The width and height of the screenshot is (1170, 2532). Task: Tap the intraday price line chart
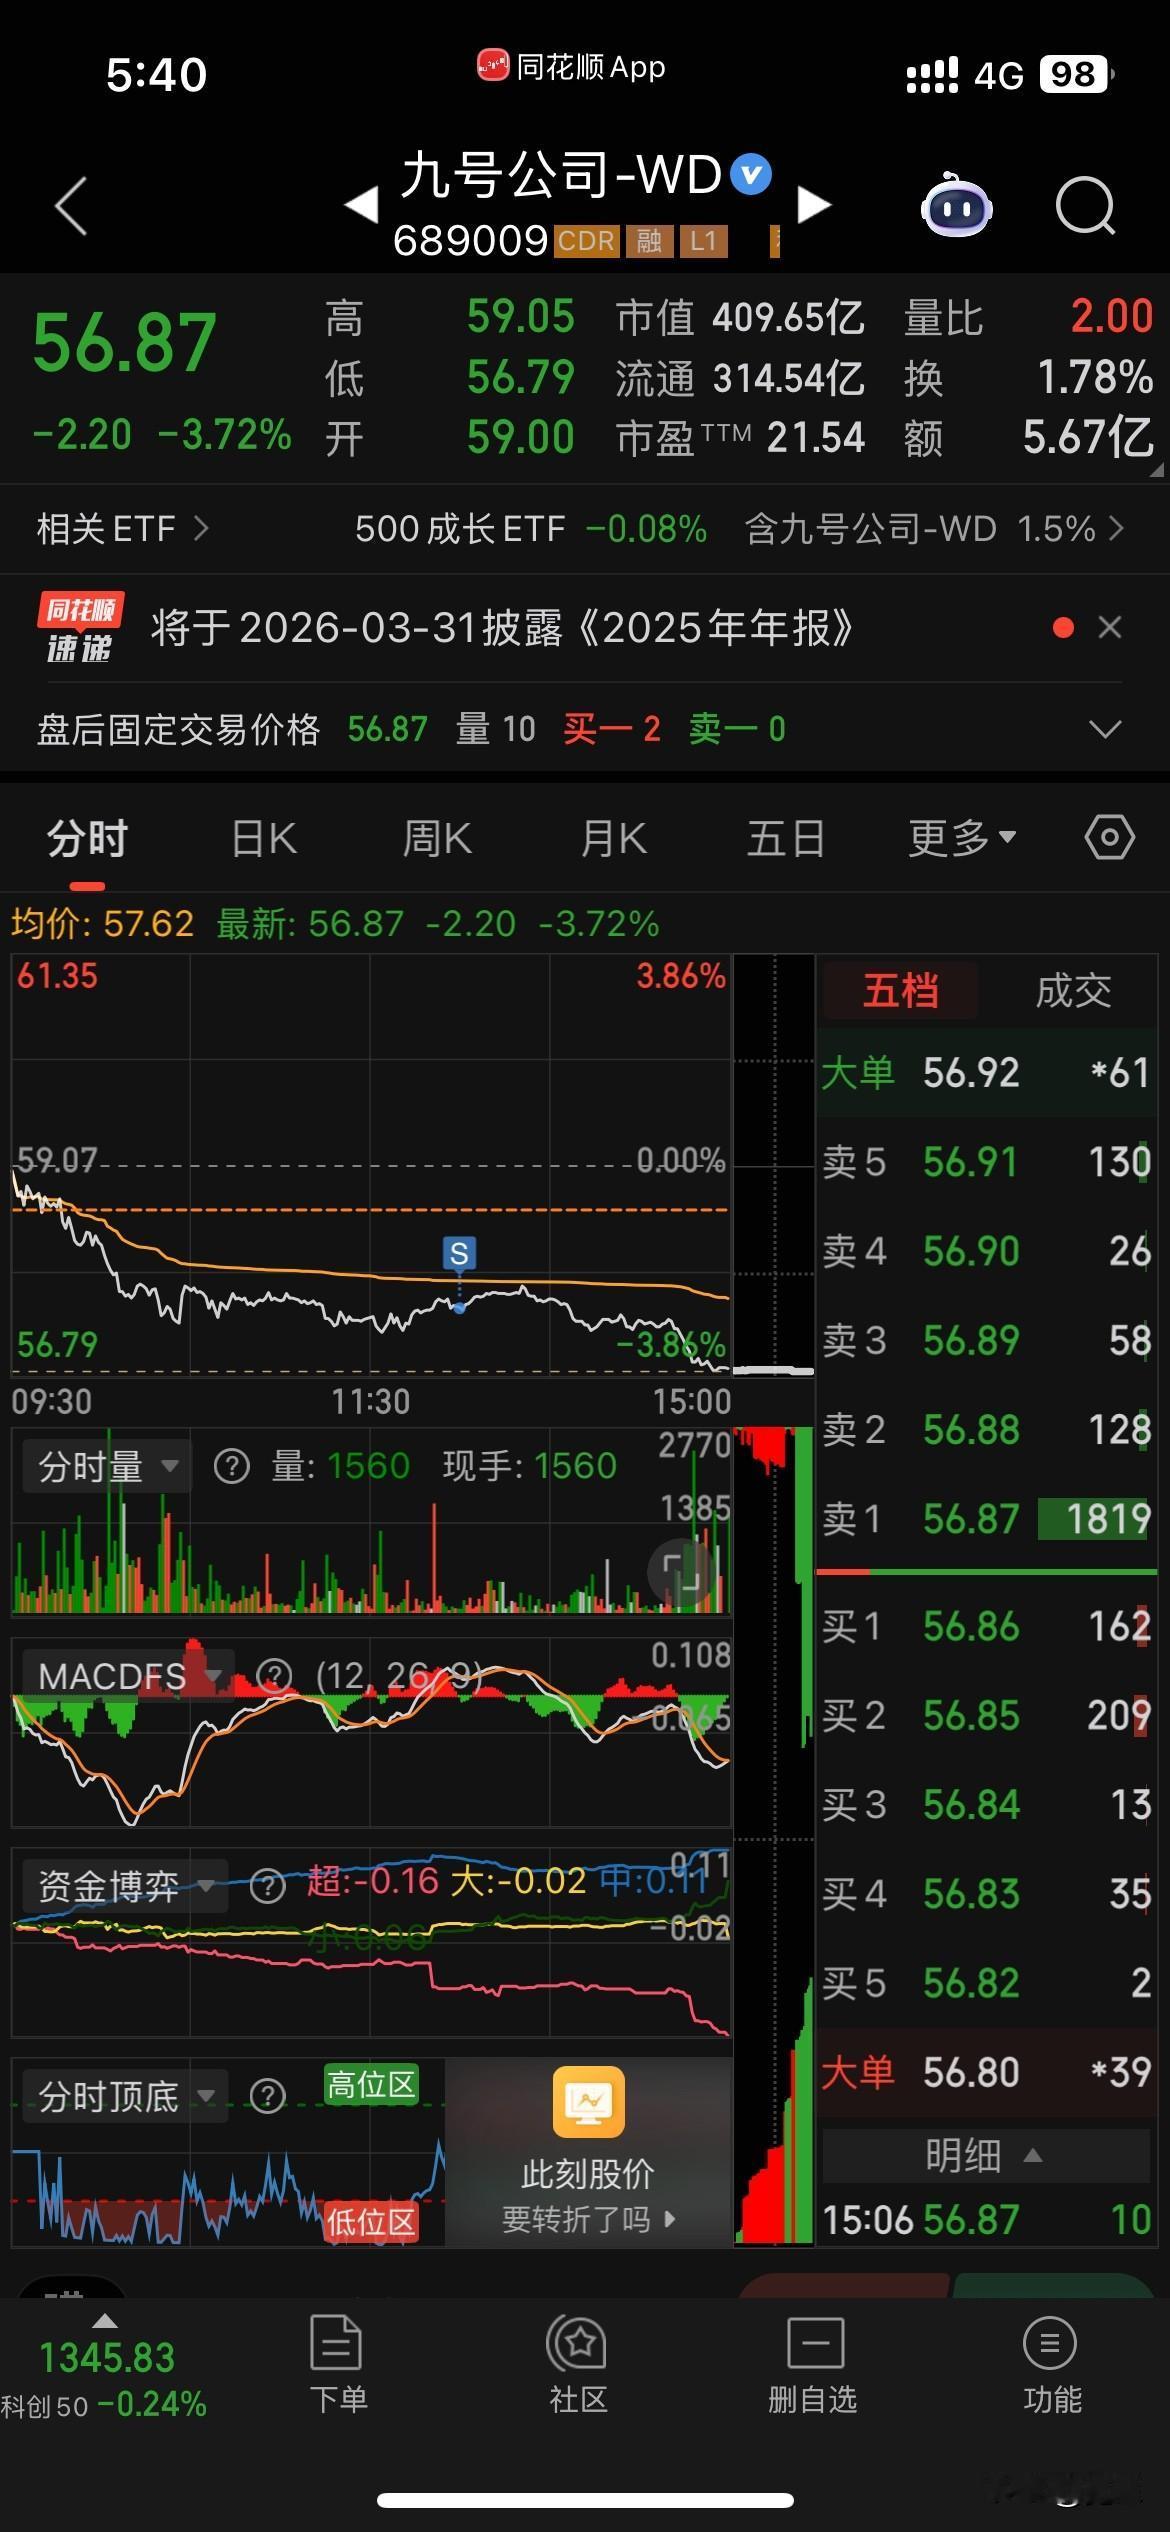(x=371, y=1164)
